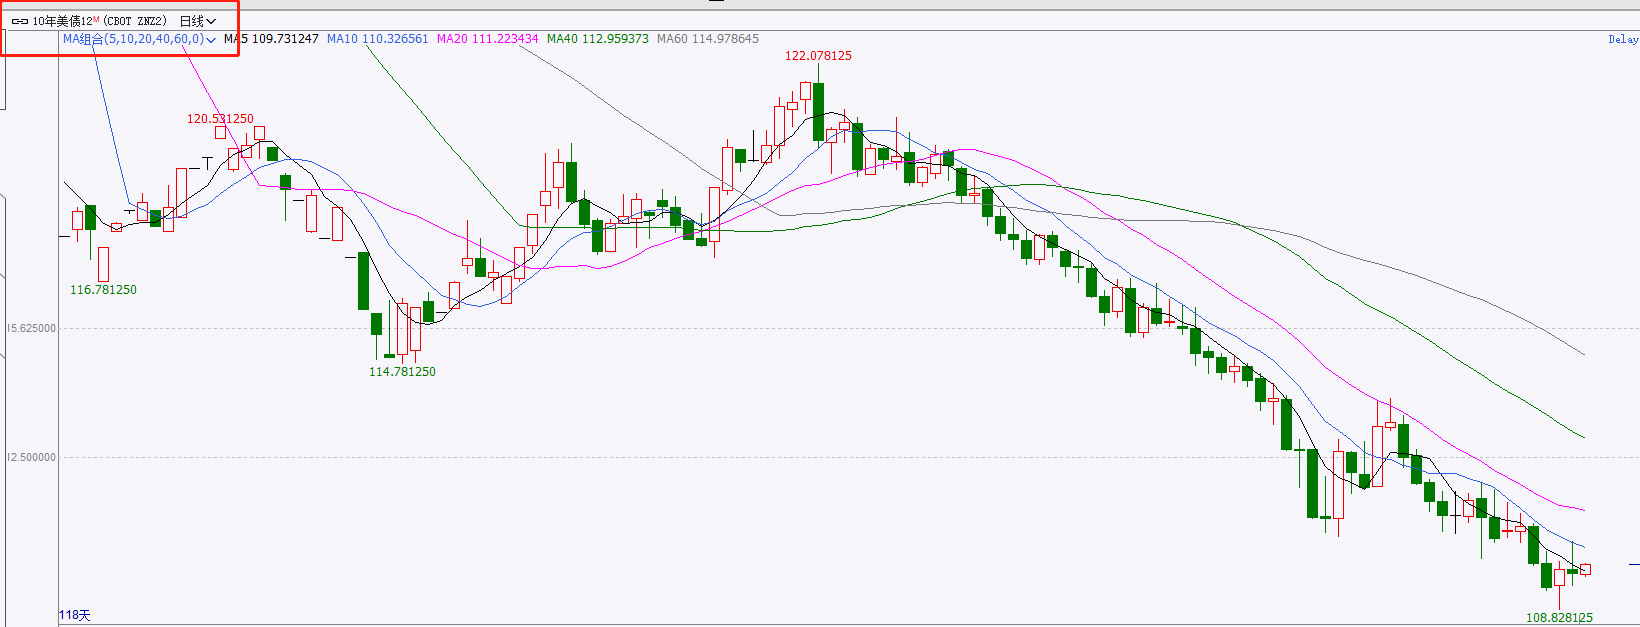The width and height of the screenshot is (1640, 627).
Task: Click the MA20 111.223434 value
Action: coord(487,39)
